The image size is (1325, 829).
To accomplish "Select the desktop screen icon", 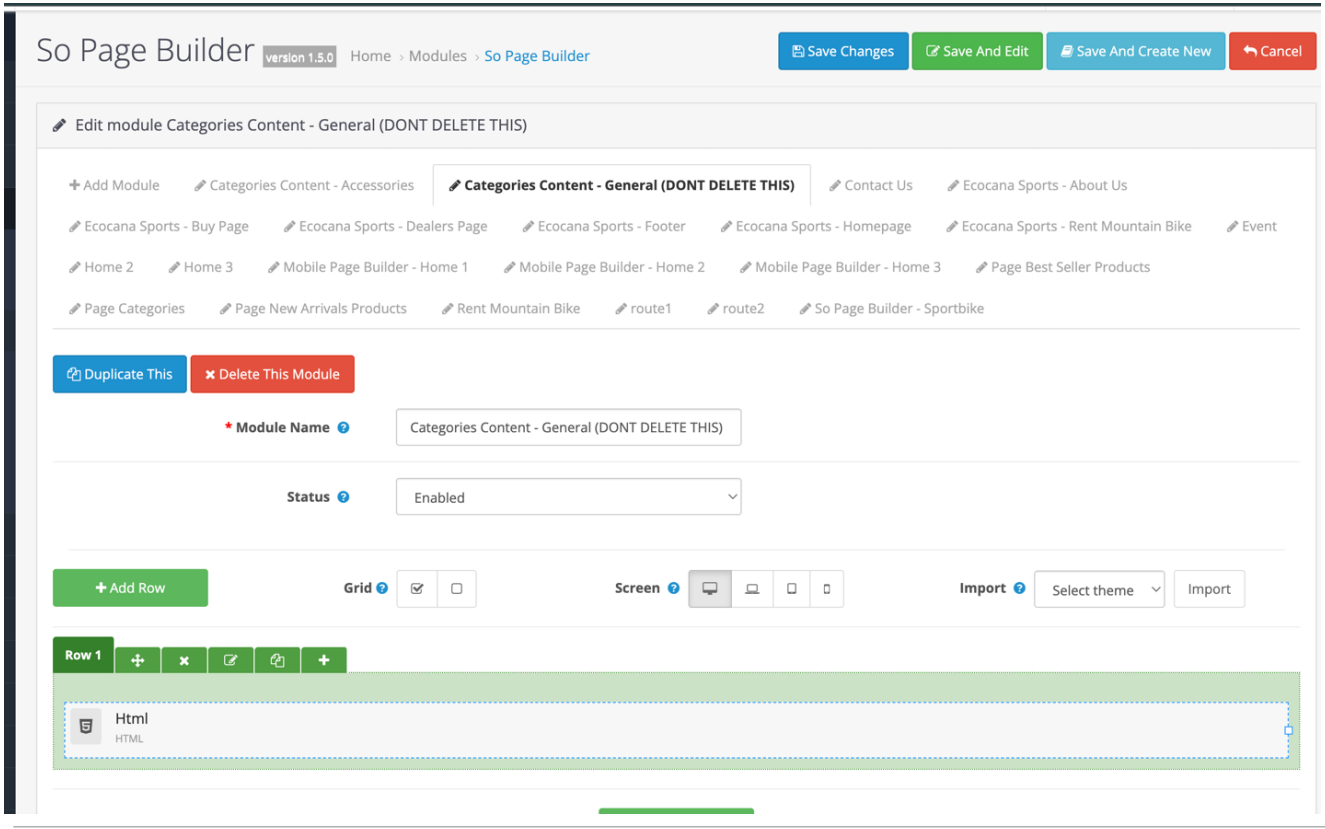I will (x=710, y=589).
